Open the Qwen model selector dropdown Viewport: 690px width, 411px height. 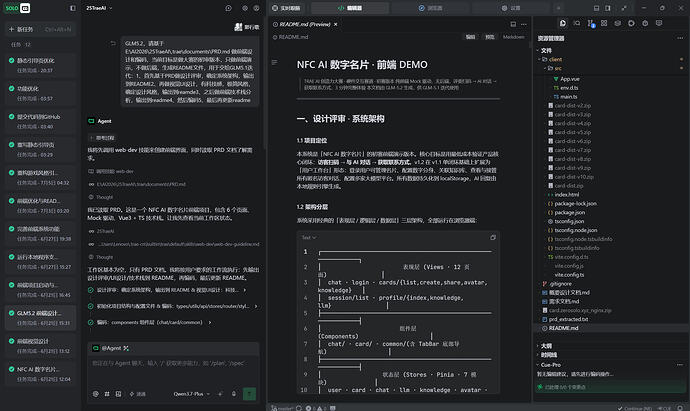[x=191, y=394]
